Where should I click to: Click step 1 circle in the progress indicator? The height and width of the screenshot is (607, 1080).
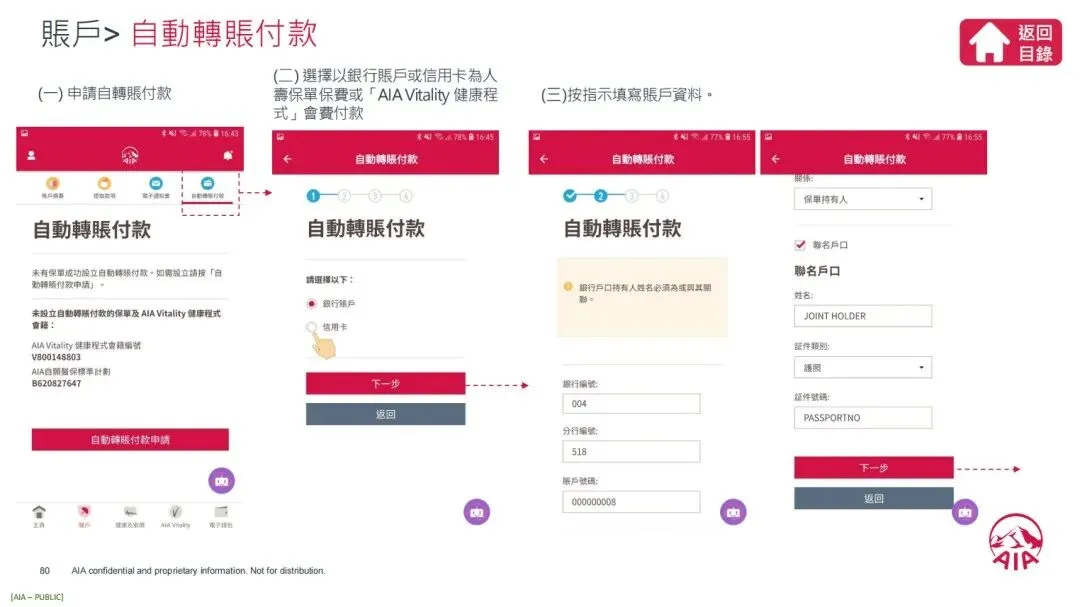tap(313, 196)
